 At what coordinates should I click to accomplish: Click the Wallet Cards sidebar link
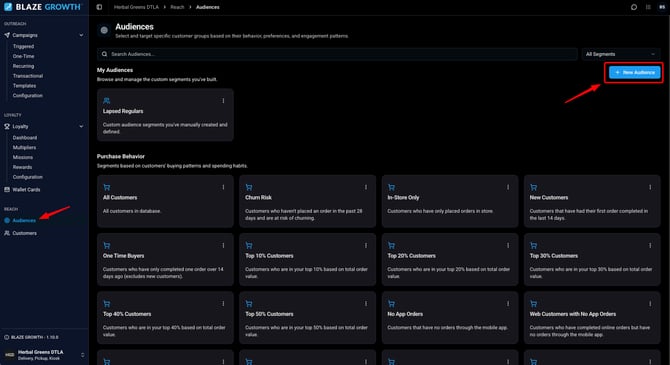click(x=26, y=189)
